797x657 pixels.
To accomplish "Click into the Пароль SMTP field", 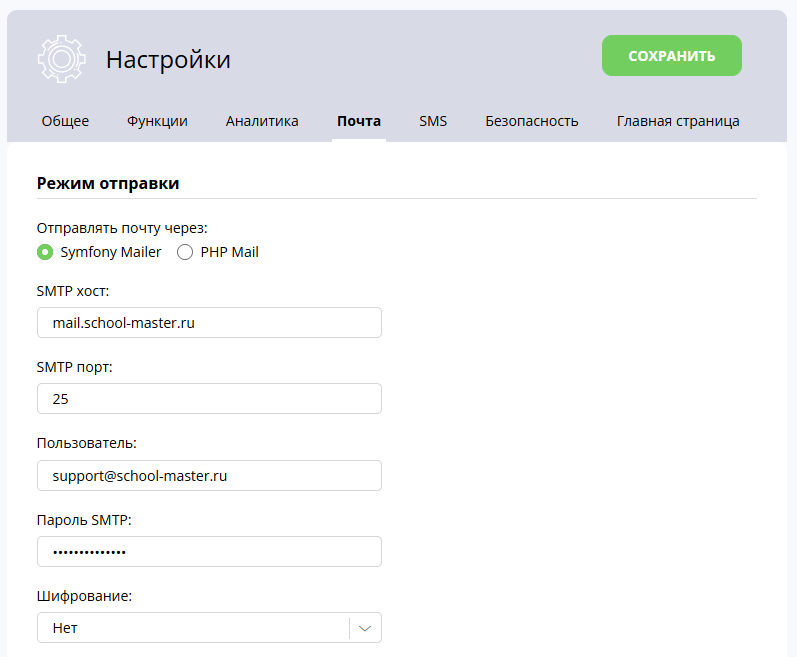I will pos(209,552).
